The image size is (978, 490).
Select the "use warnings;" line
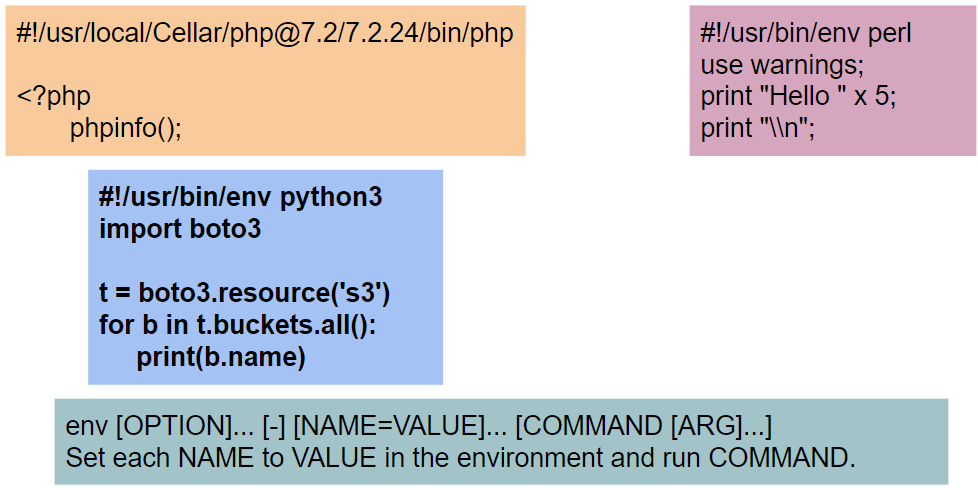click(782, 65)
